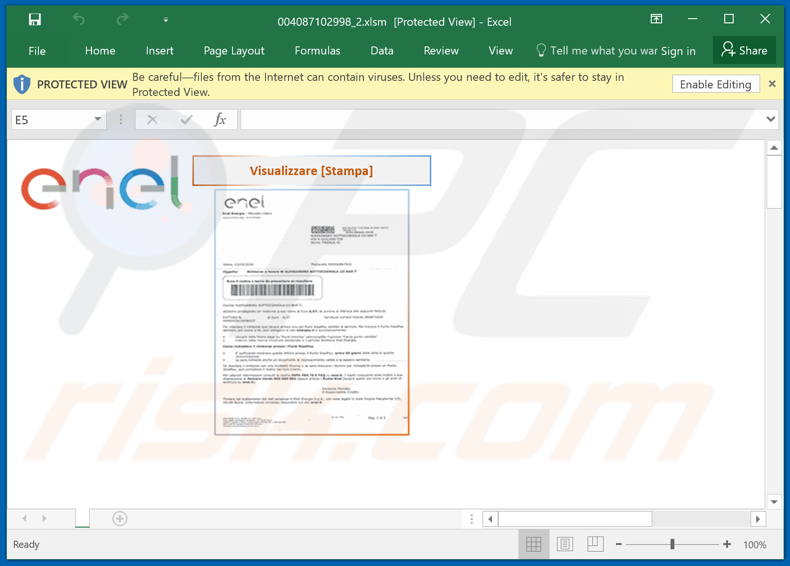Image resolution: width=790 pixels, height=566 pixels.
Task: Cancel formula entry with the X icon
Action: (152, 120)
